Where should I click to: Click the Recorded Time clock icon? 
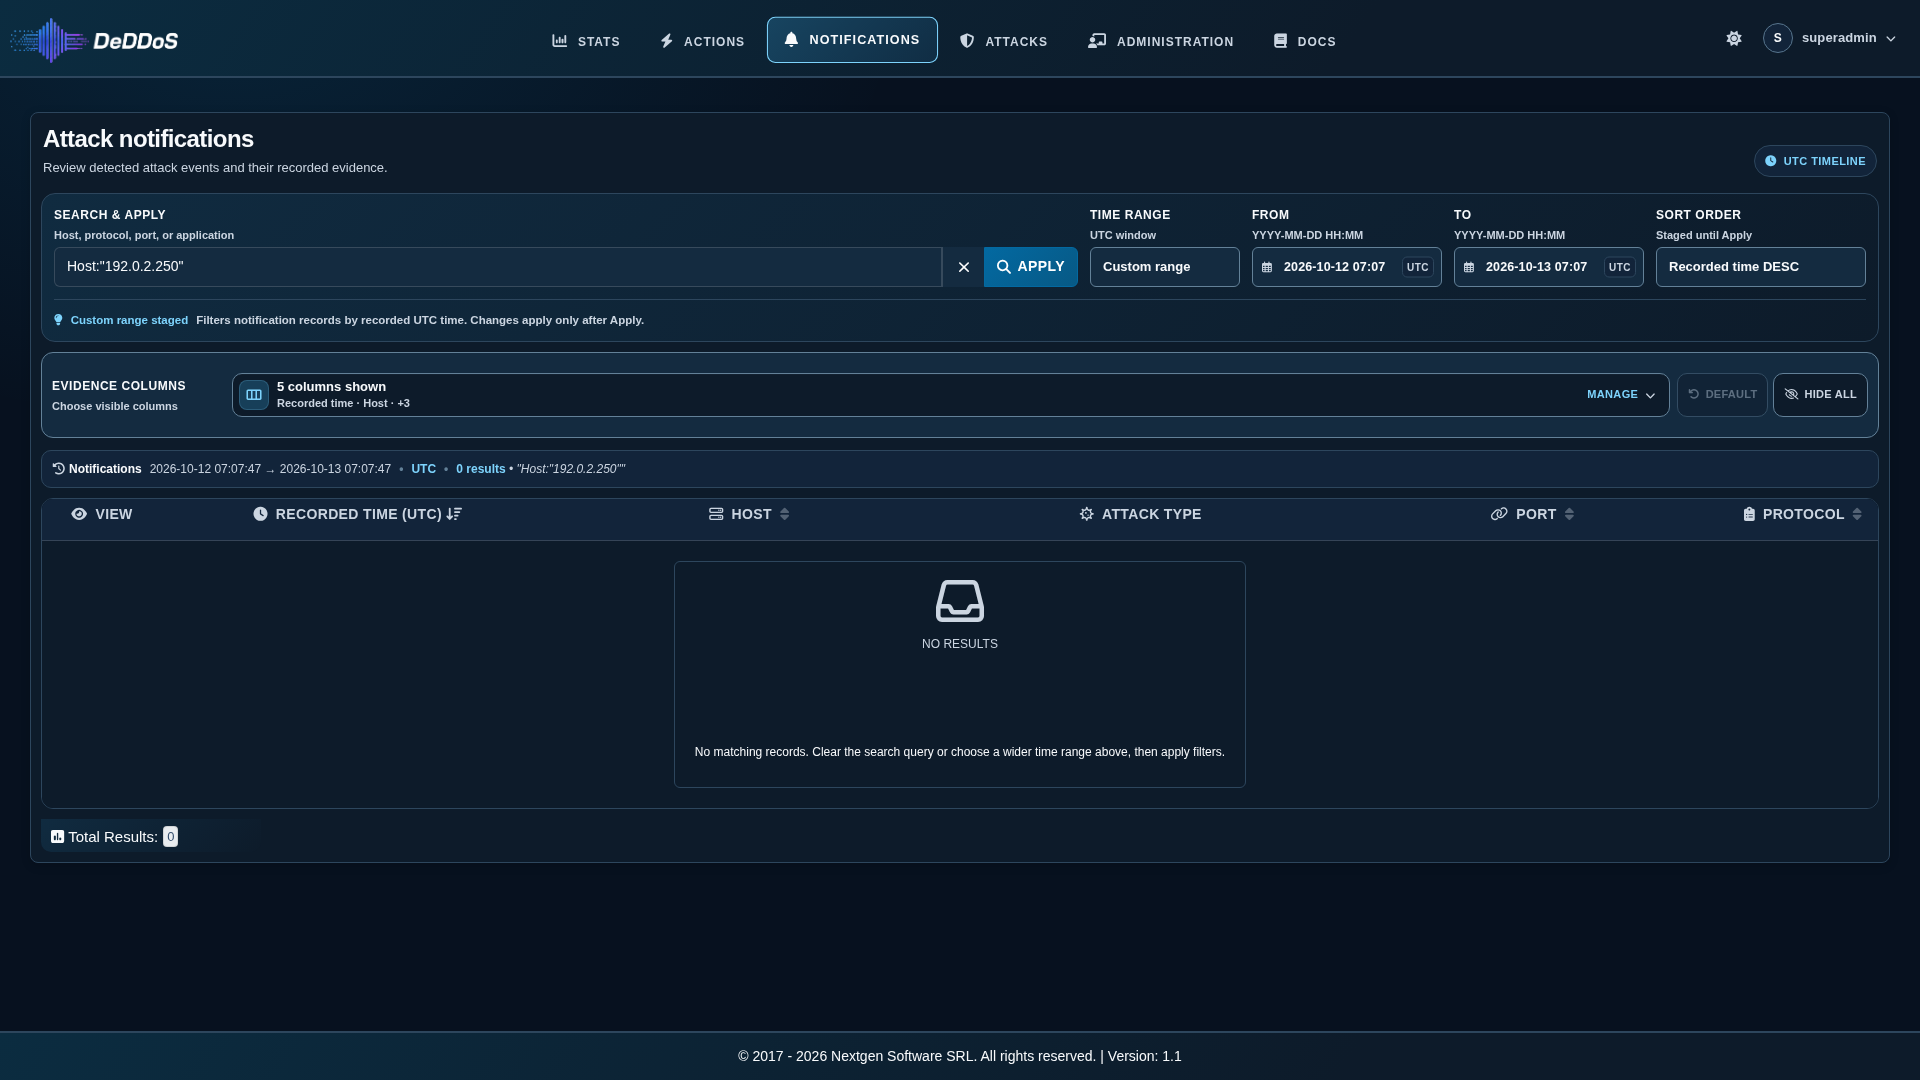click(260, 514)
